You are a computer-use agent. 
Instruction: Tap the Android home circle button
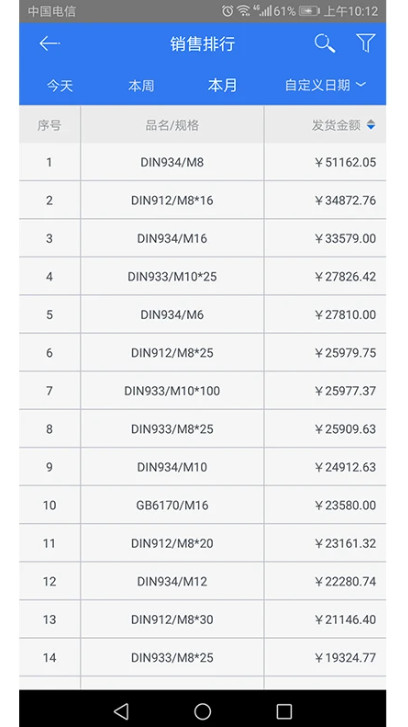[x=203, y=711]
